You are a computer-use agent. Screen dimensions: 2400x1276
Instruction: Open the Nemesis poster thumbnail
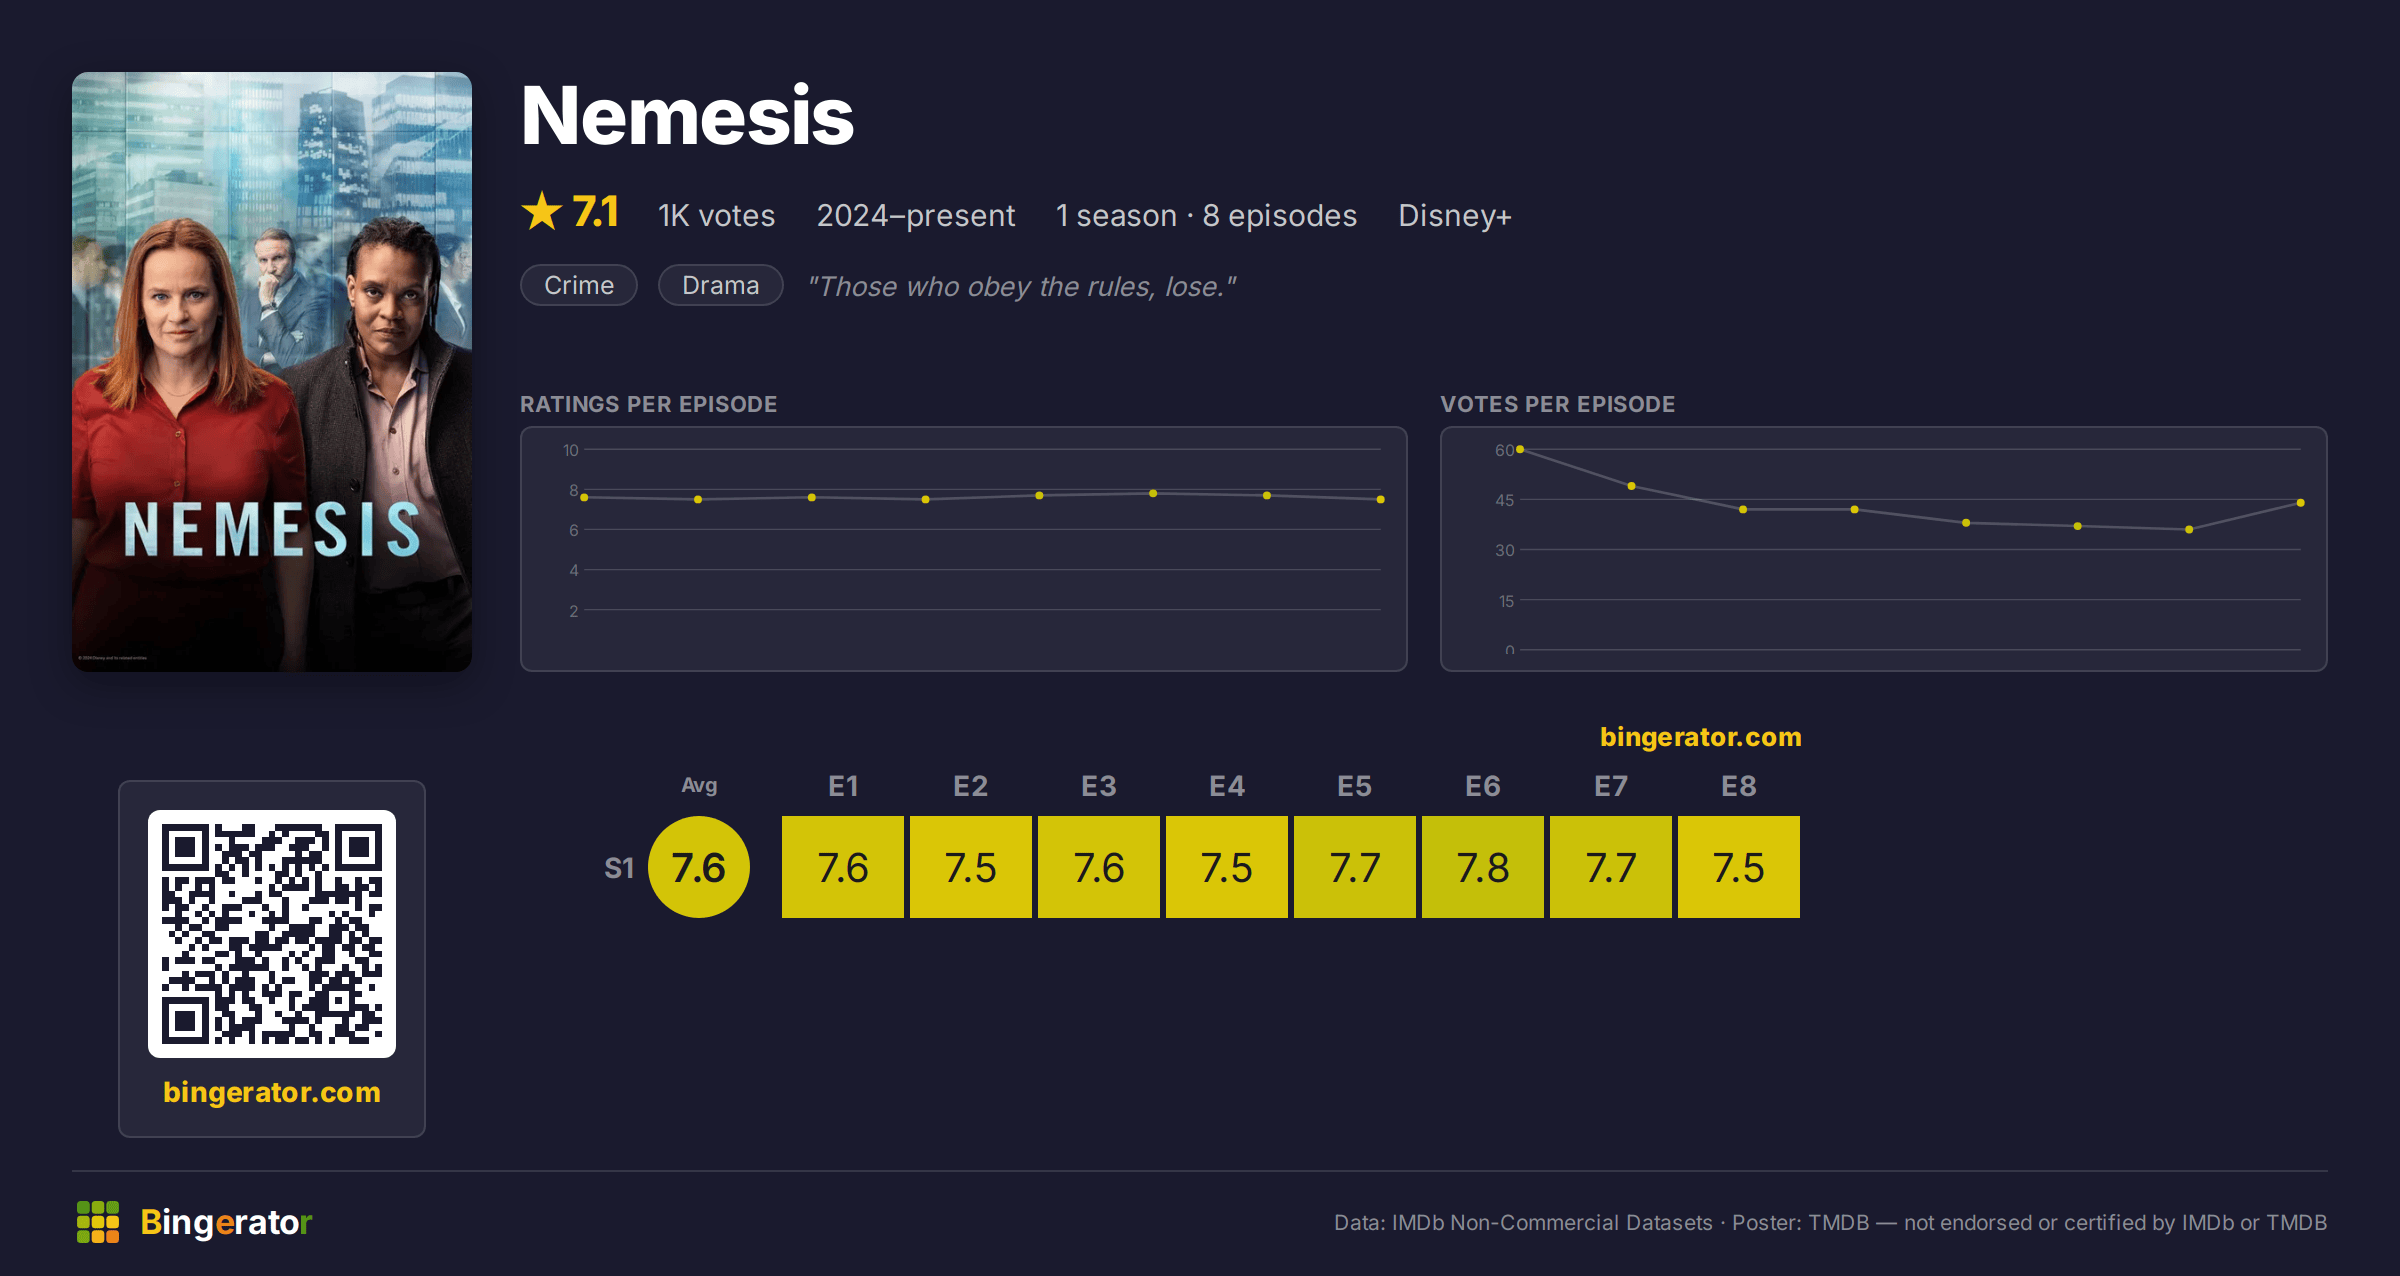[x=272, y=372]
